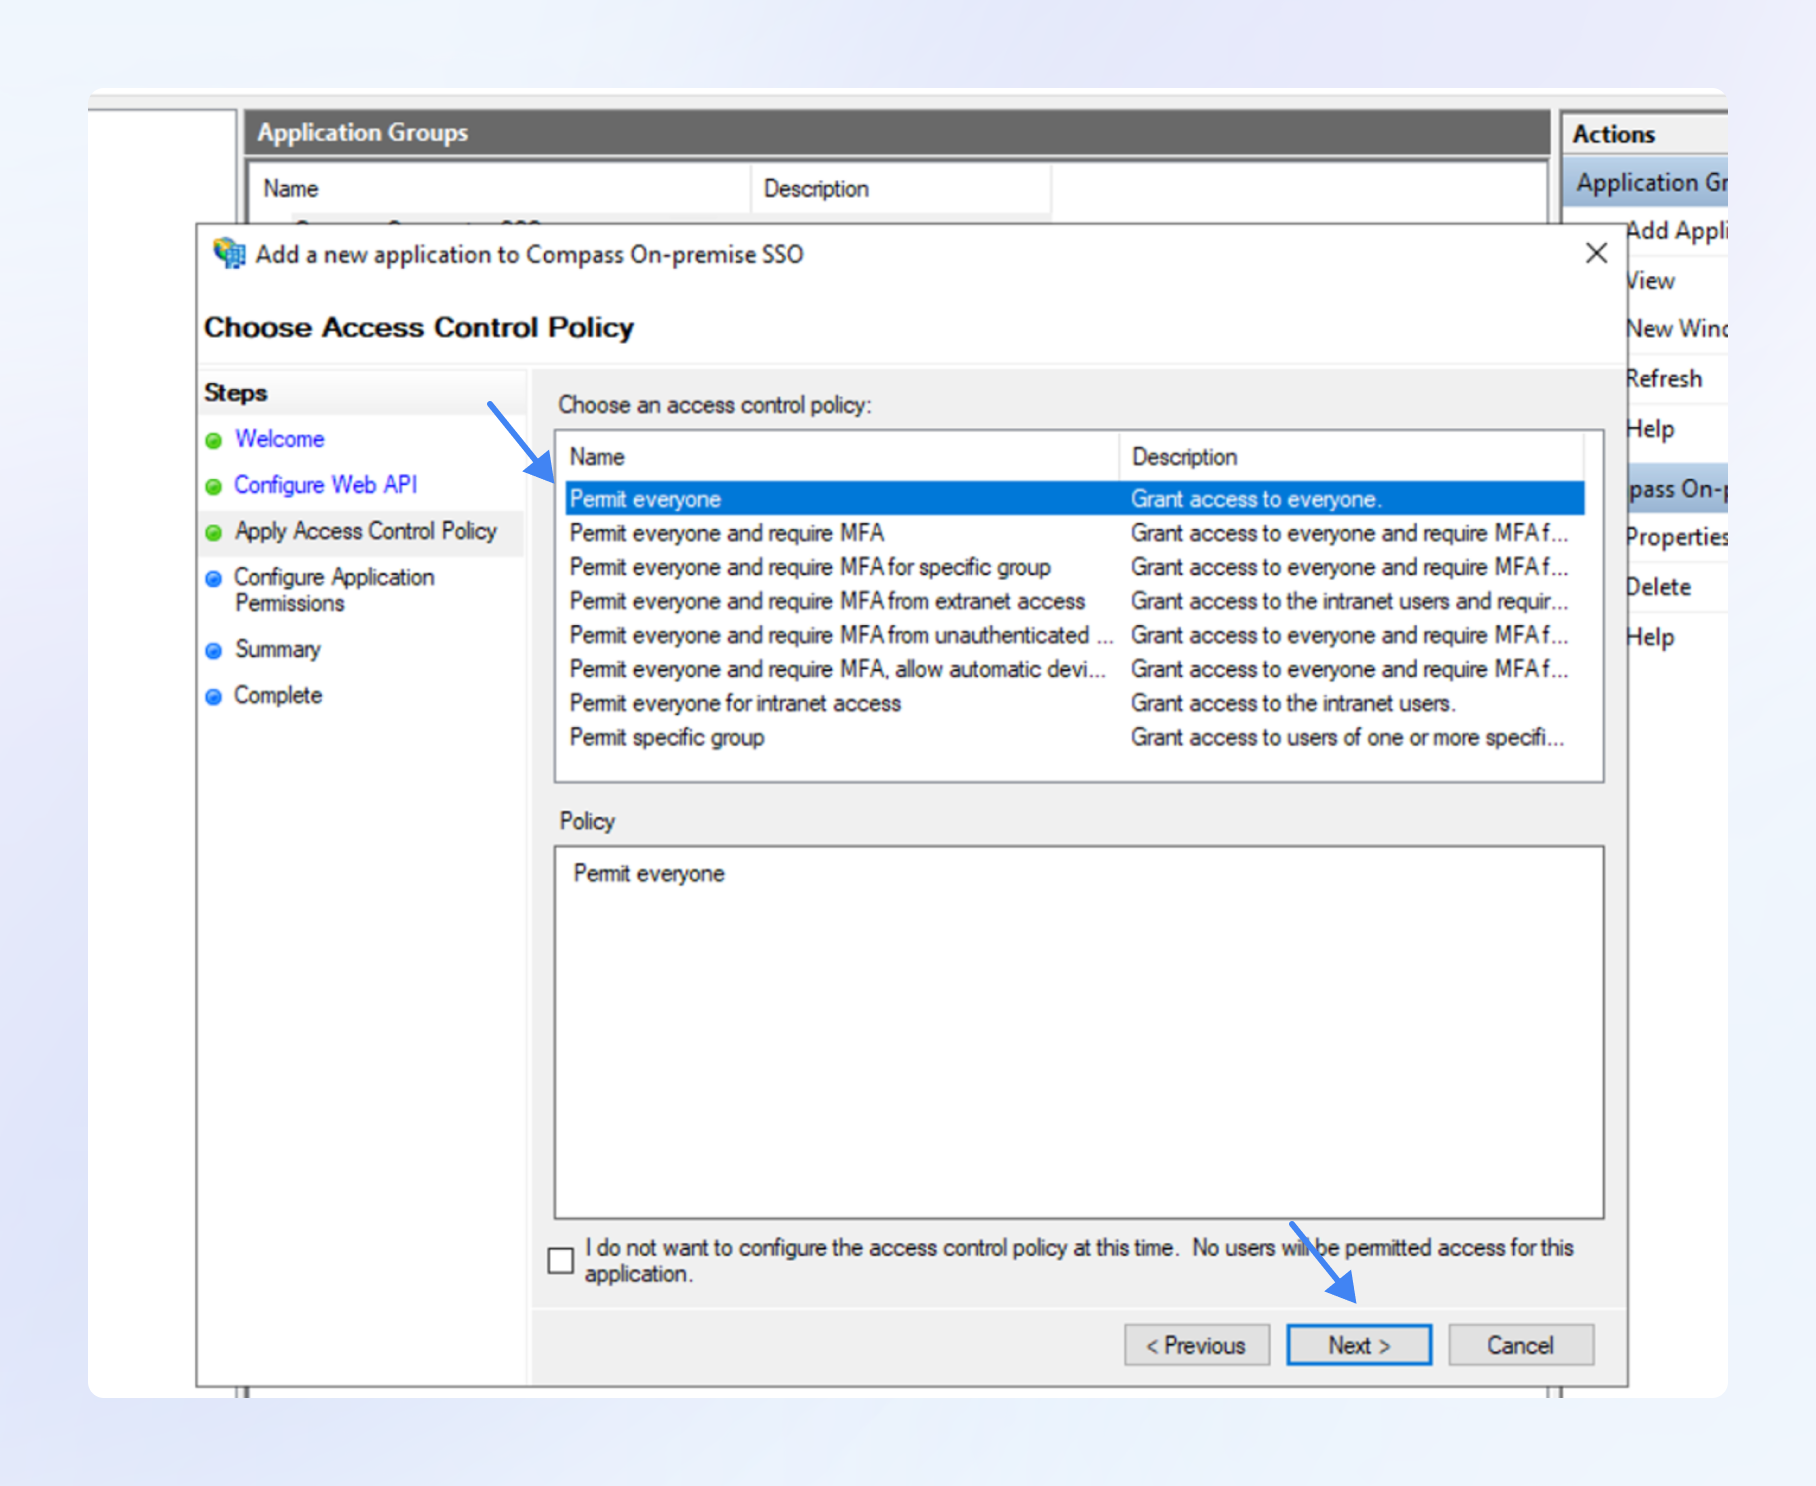This screenshot has height=1486, width=1816.
Task: Click Delete in the Actions pane
Action: [x=1659, y=587]
